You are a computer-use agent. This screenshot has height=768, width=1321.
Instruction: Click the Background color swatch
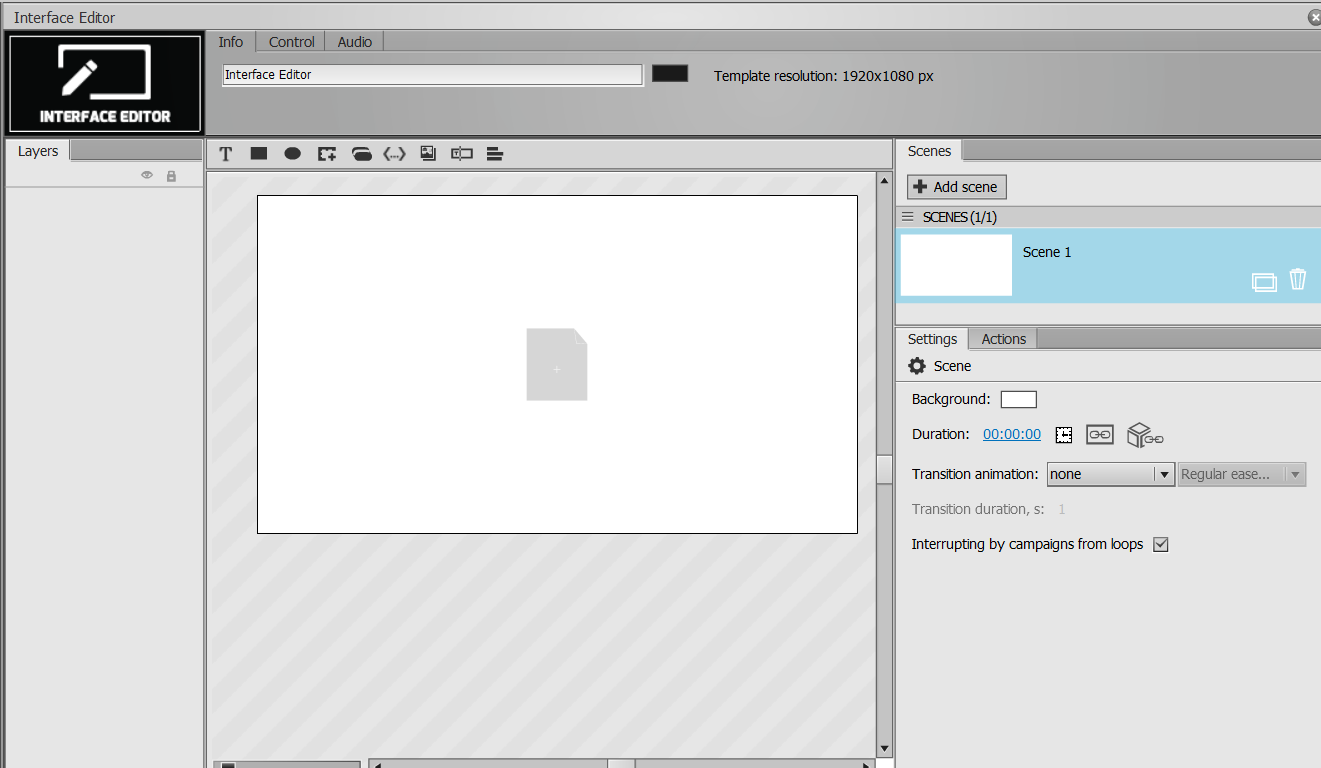point(1019,400)
